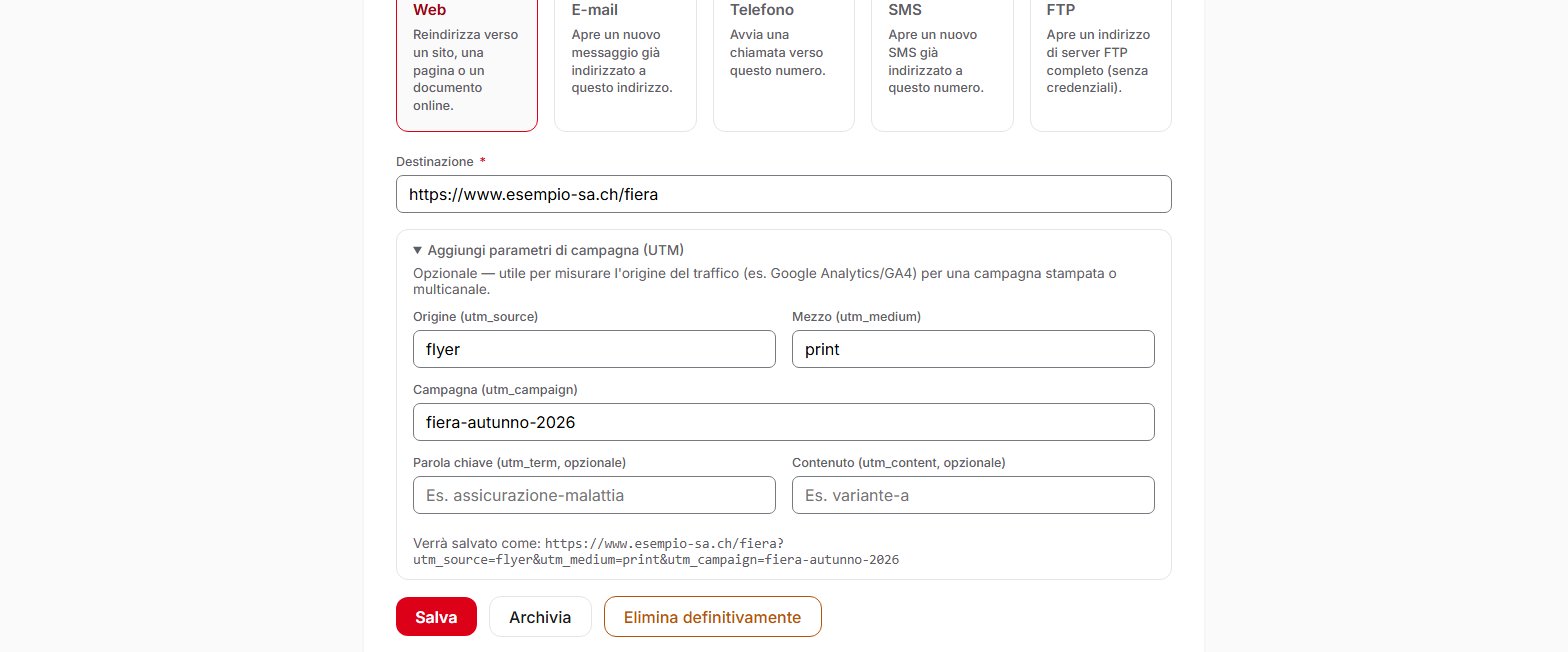The height and width of the screenshot is (652, 1568).
Task: Click the Campagna (utm_campaign) field
Action: tap(783, 422)
